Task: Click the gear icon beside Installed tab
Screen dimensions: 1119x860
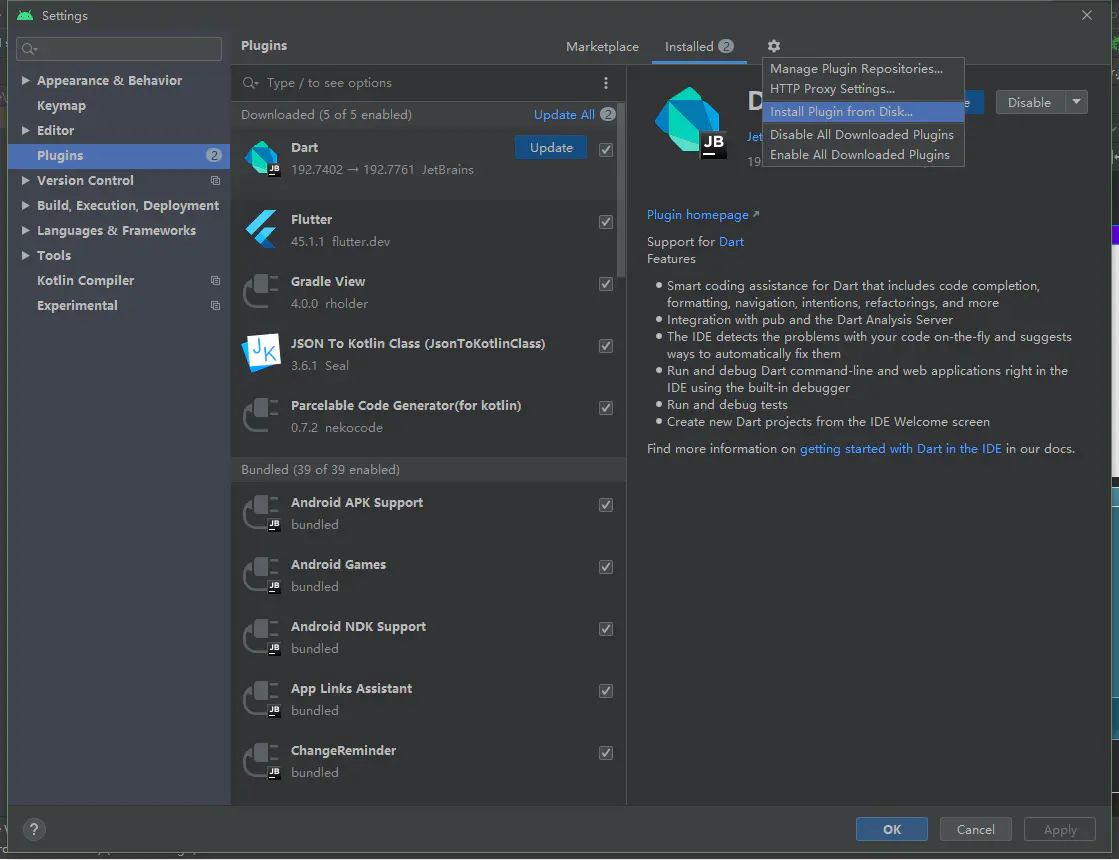Action: tap(773, 46)
